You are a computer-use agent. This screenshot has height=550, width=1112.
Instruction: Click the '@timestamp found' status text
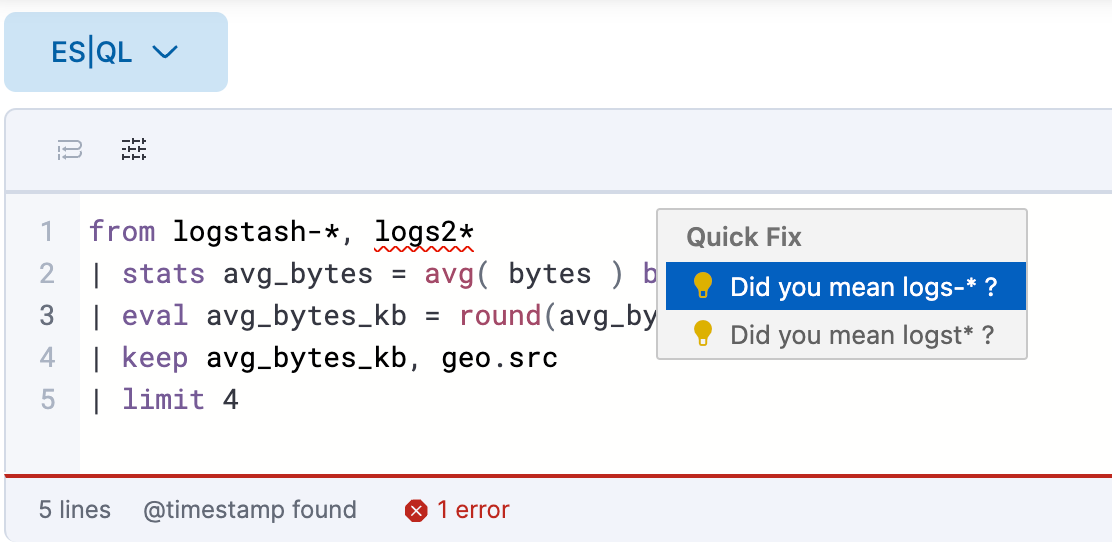point(250,510)
